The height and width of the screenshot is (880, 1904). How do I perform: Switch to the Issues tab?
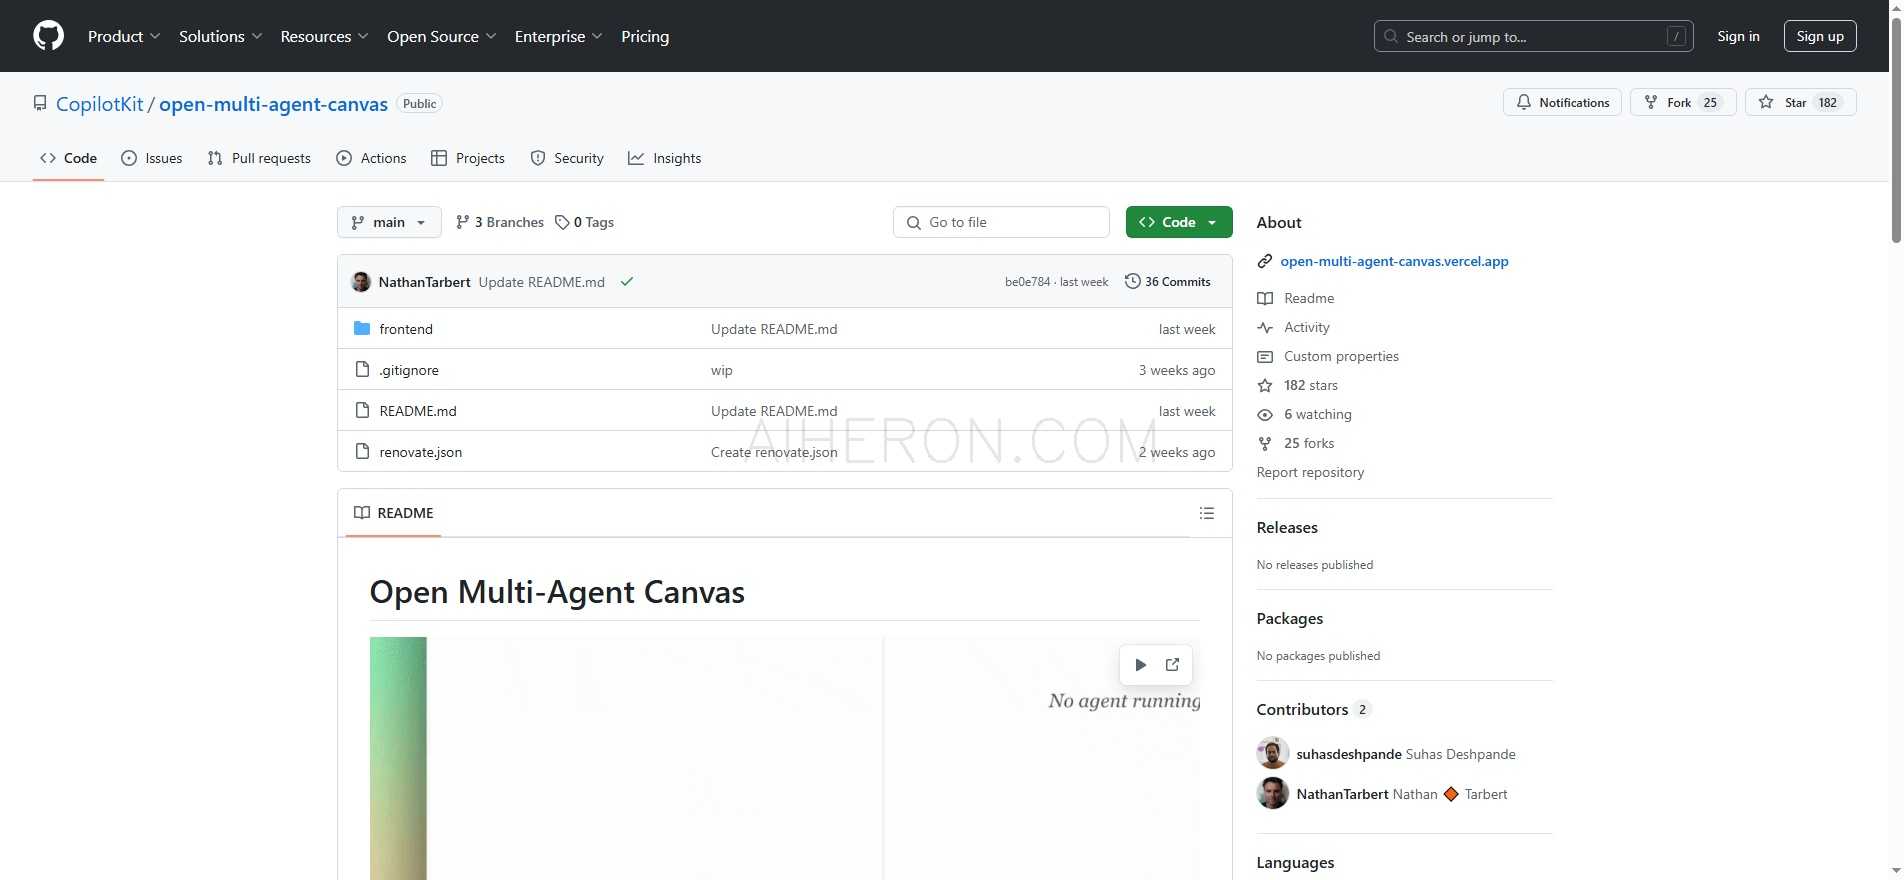[152, 158]
